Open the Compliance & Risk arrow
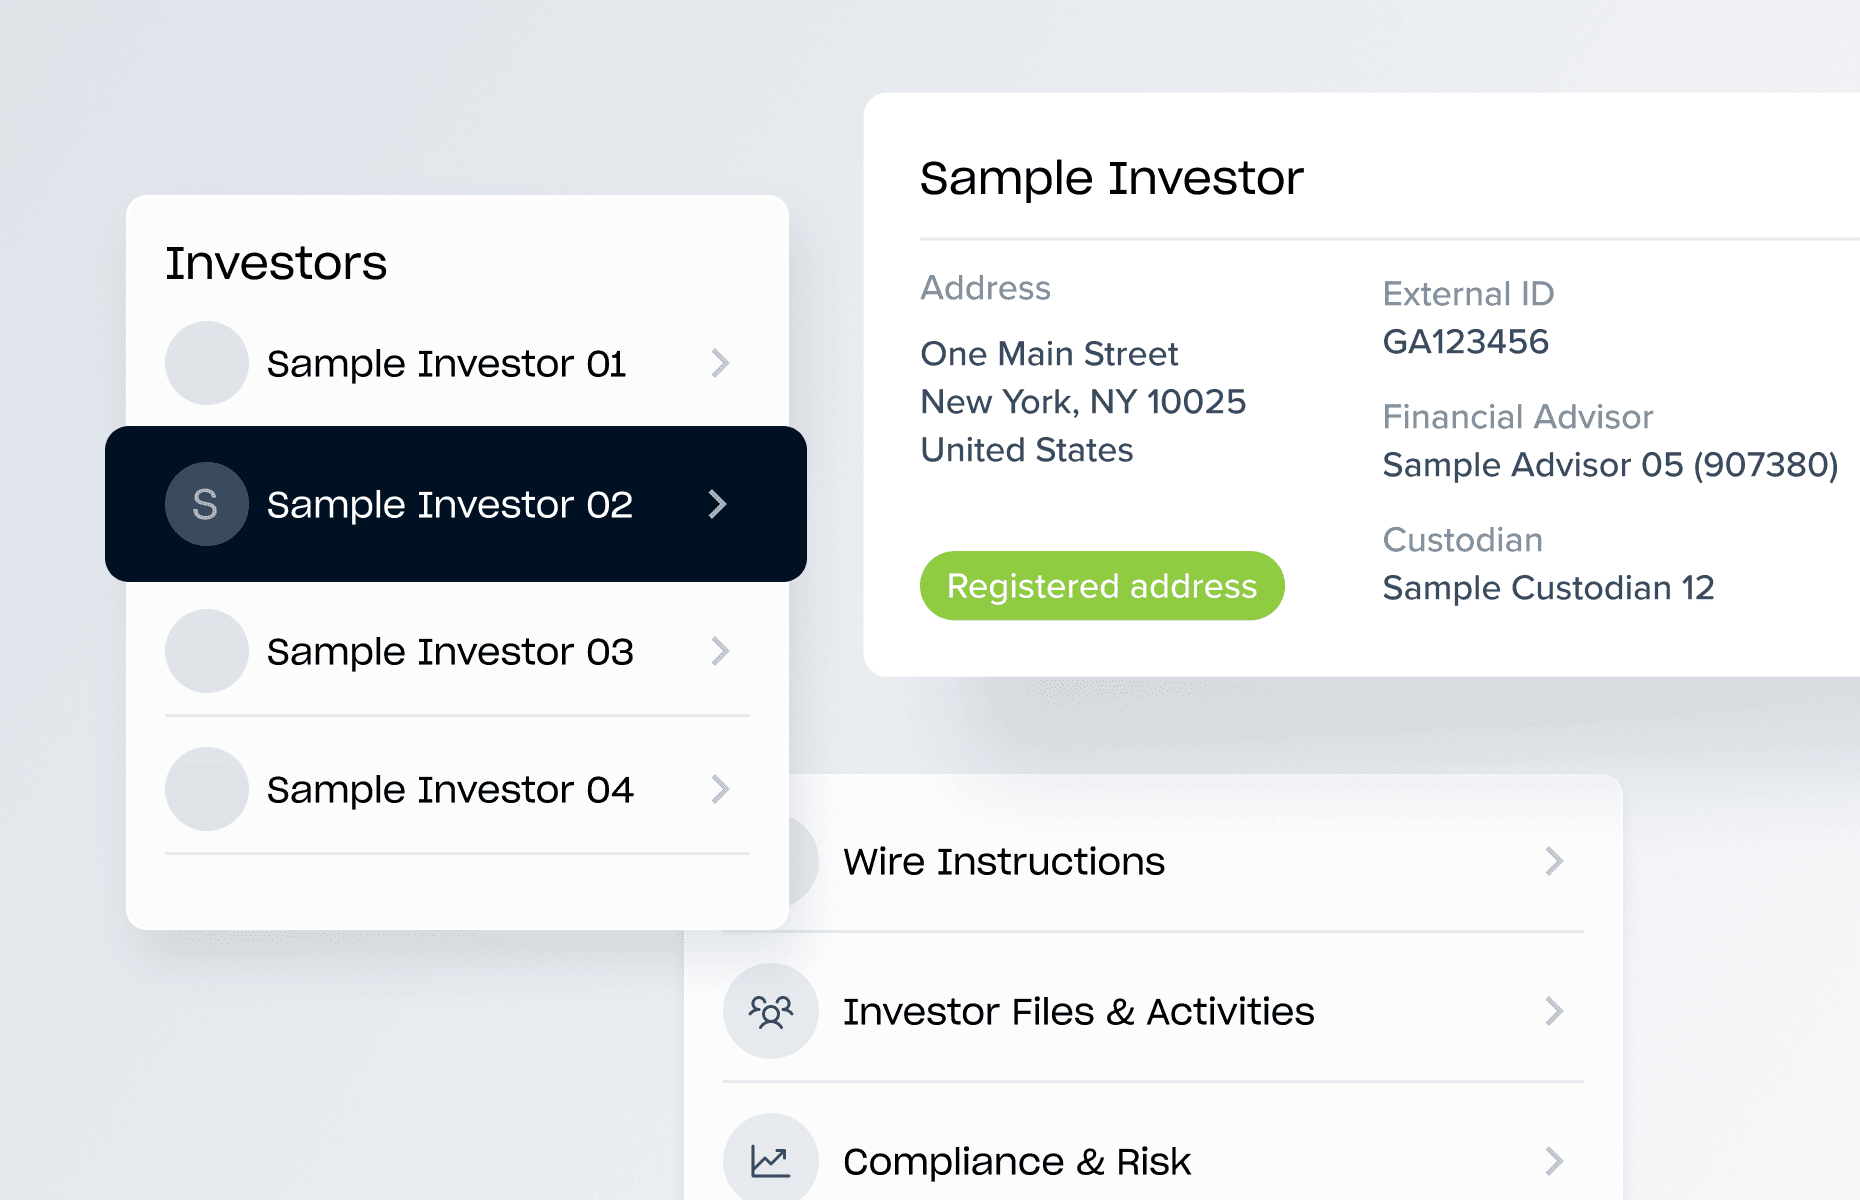Viewport: 1860px width, 1200px height. point(1553,1161)
